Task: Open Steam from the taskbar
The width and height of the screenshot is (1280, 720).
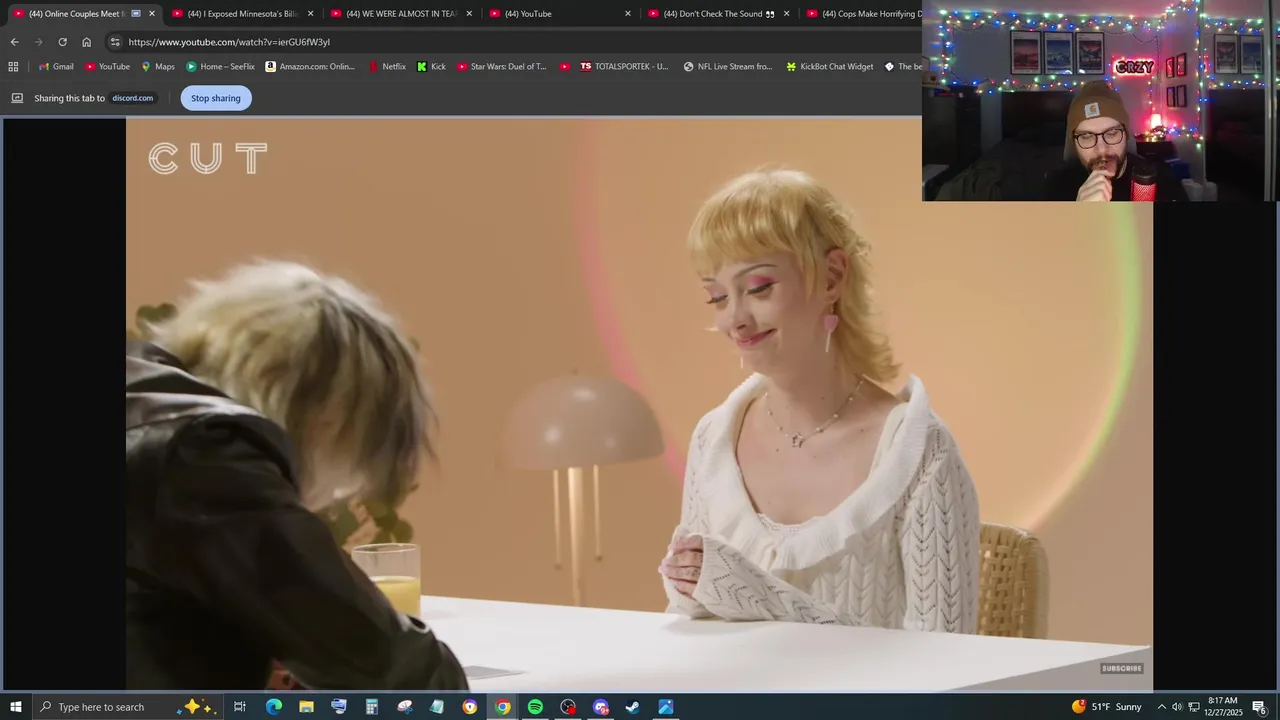Action: pos(633,707)
